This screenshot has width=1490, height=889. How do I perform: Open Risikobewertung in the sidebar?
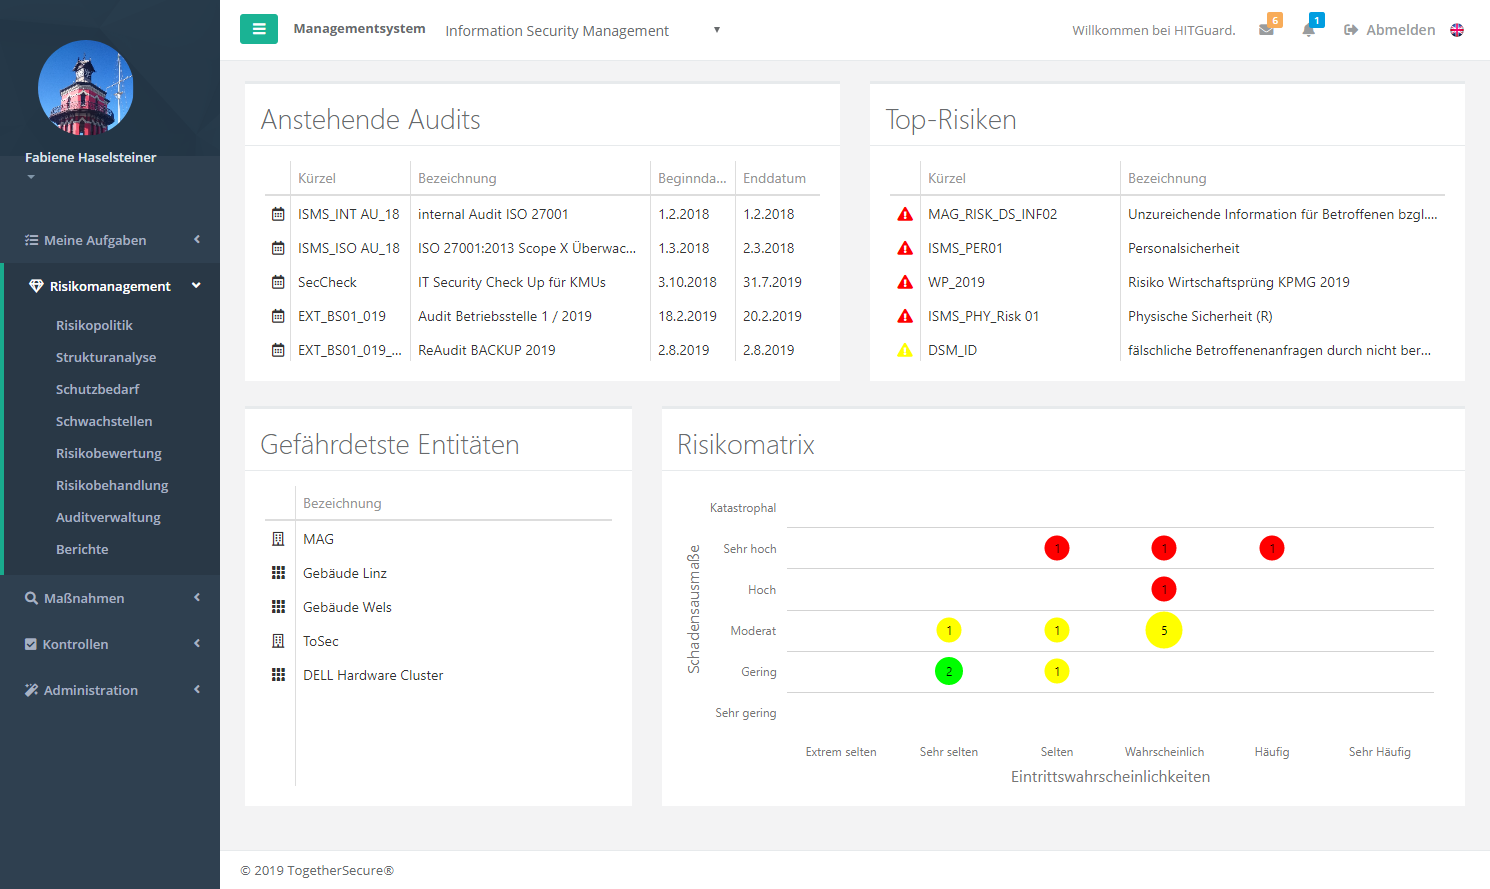[x=108, y=453]
